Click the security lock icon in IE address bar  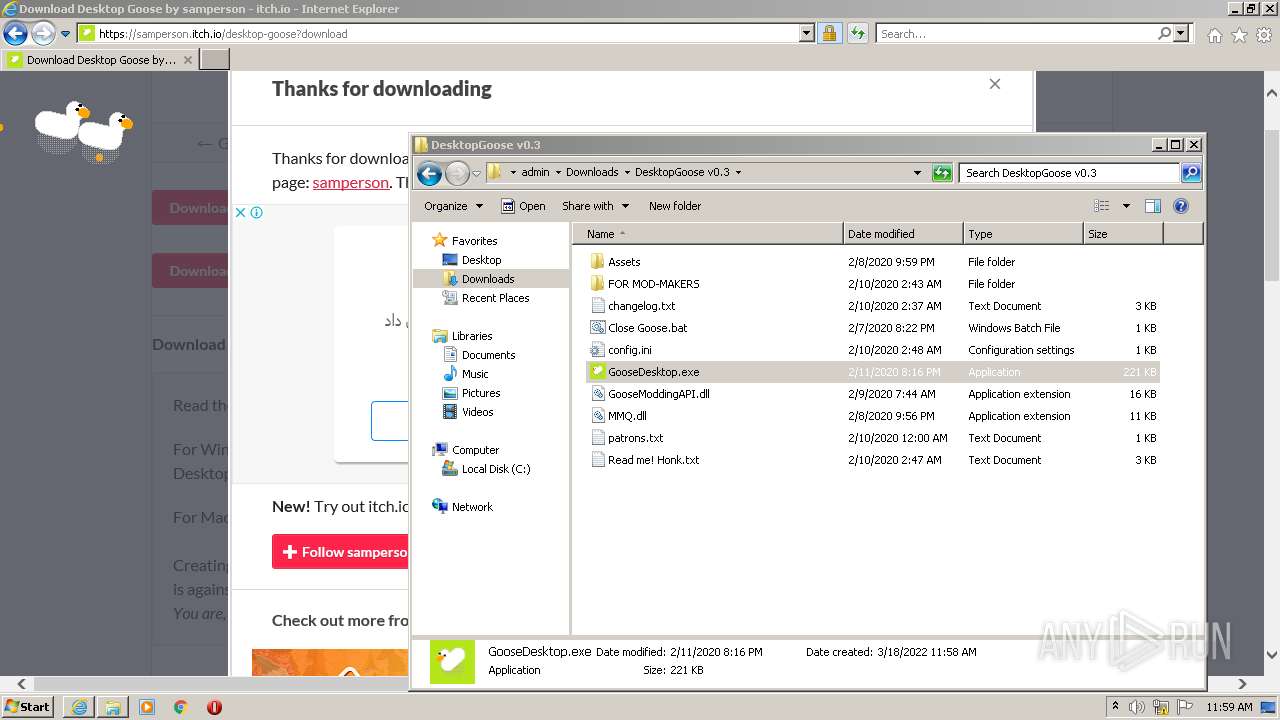click(829, 33)
